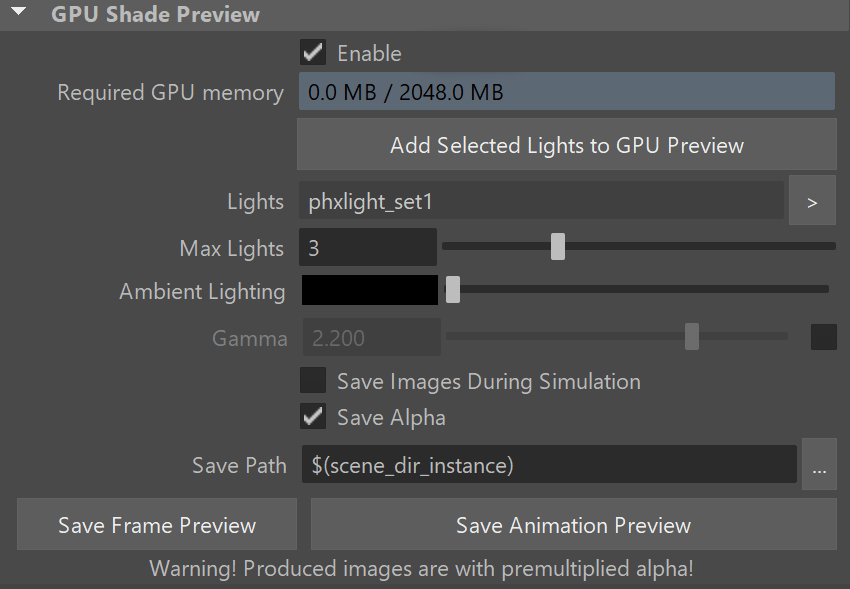The height and width of the screenshot is (589, 850).
Task: Open the Save Path browse ellipsis button
Action: coord(819,464)
